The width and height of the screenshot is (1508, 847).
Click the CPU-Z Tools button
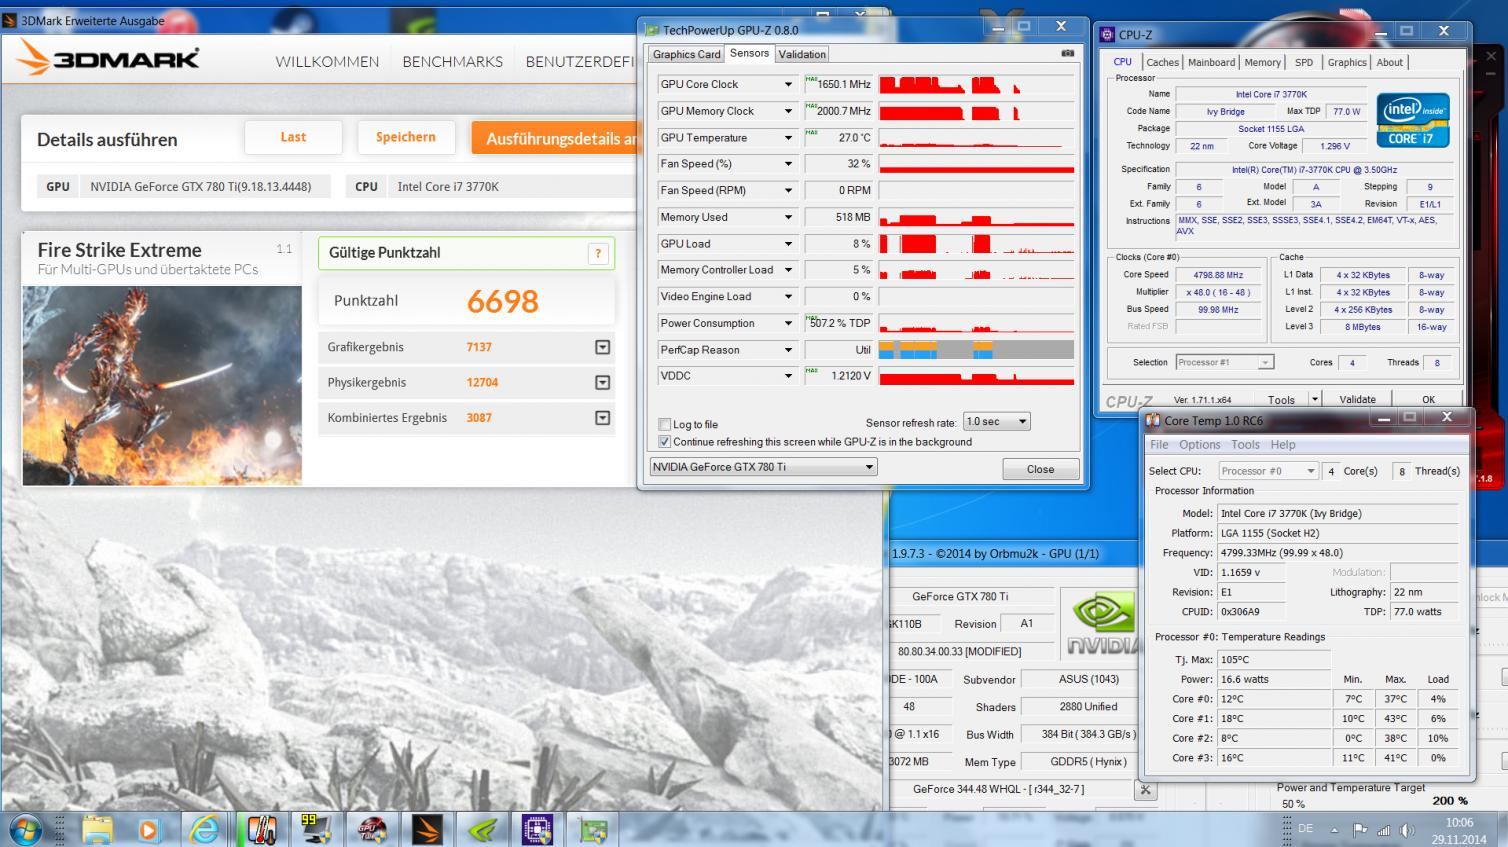[1281, 399]
